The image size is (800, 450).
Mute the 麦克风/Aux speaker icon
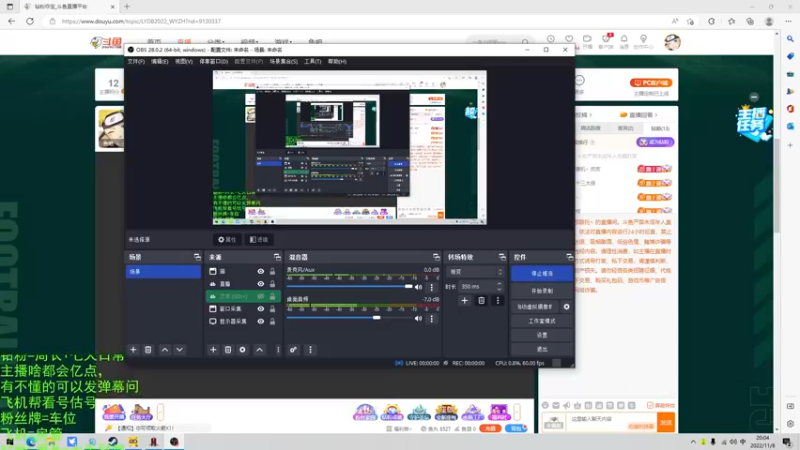click(418, 287)
